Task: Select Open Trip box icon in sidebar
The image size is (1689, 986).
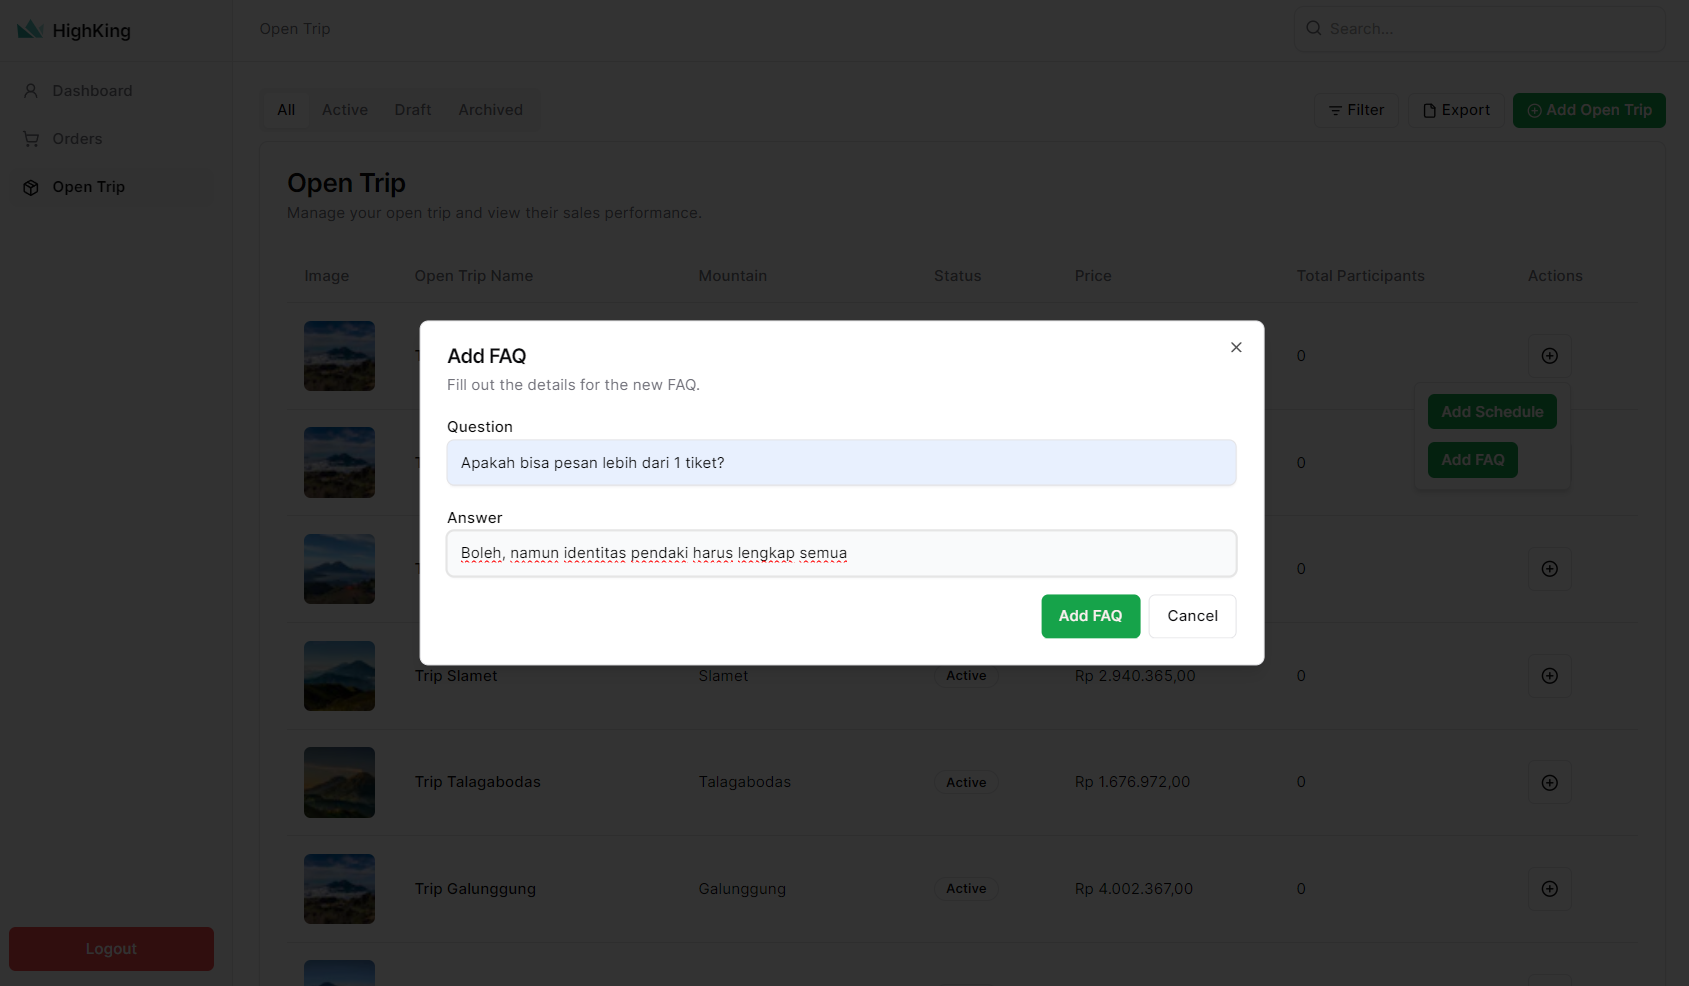Action: (x=31, y=187)
